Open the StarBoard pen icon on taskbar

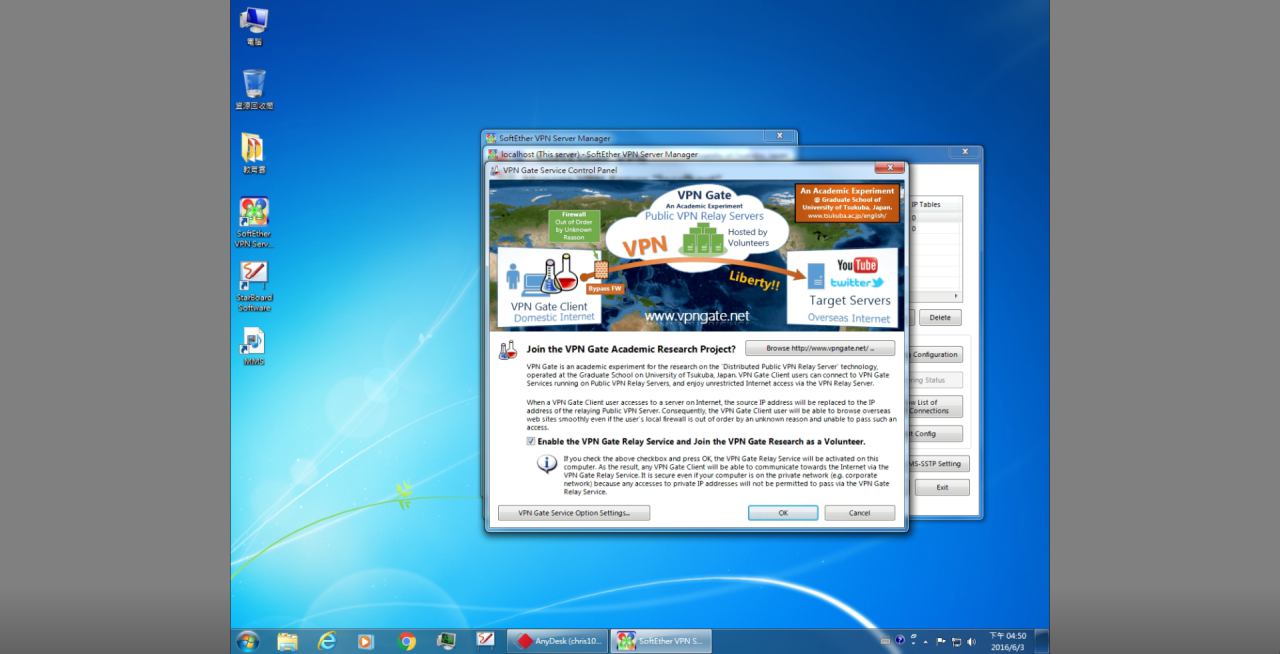(x=485, y=639)
